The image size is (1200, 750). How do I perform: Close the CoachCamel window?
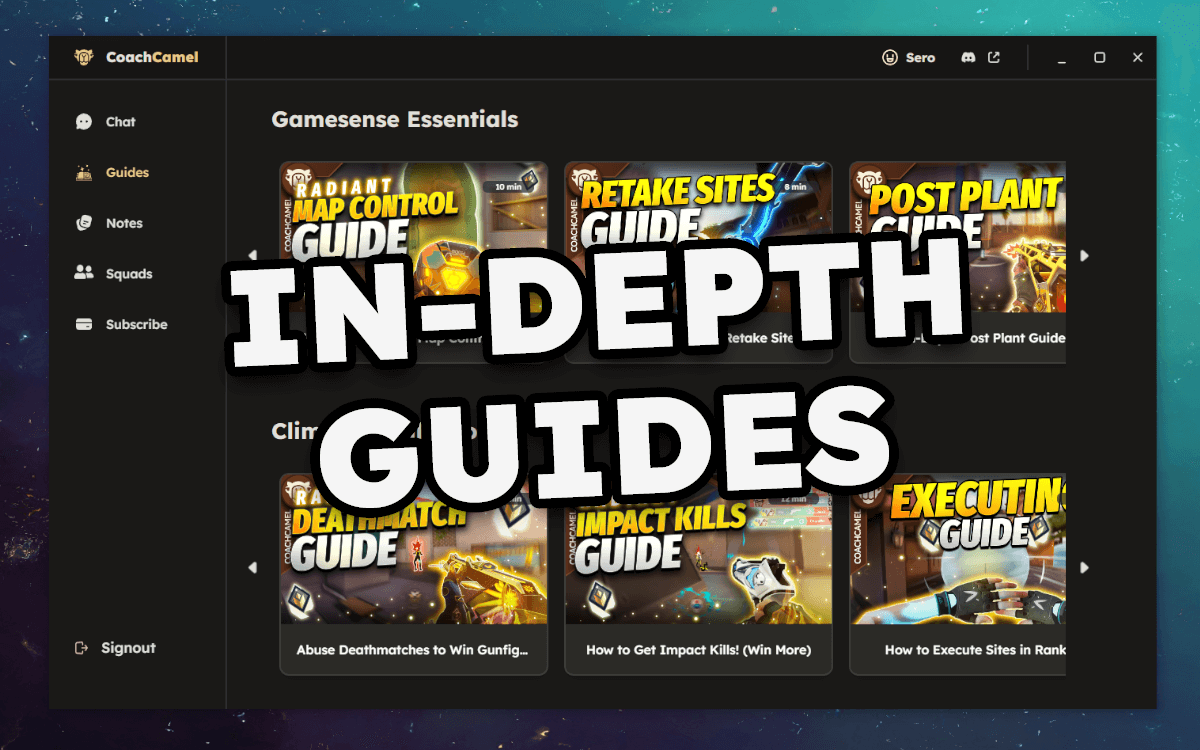1137,58
